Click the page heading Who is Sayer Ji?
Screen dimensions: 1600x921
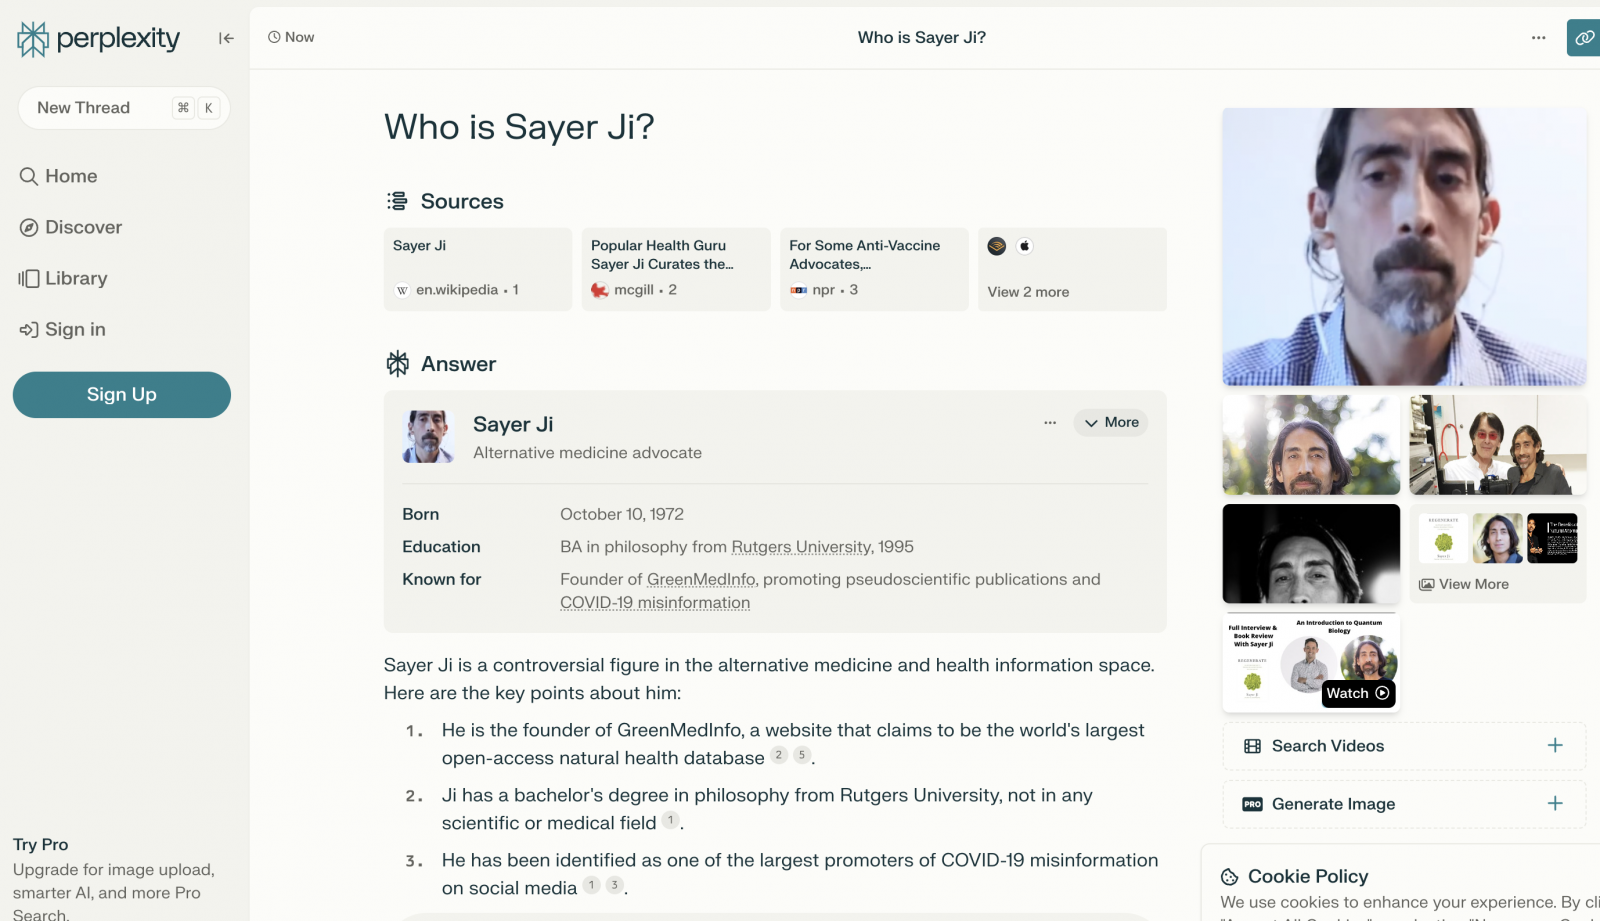(519, 128)
